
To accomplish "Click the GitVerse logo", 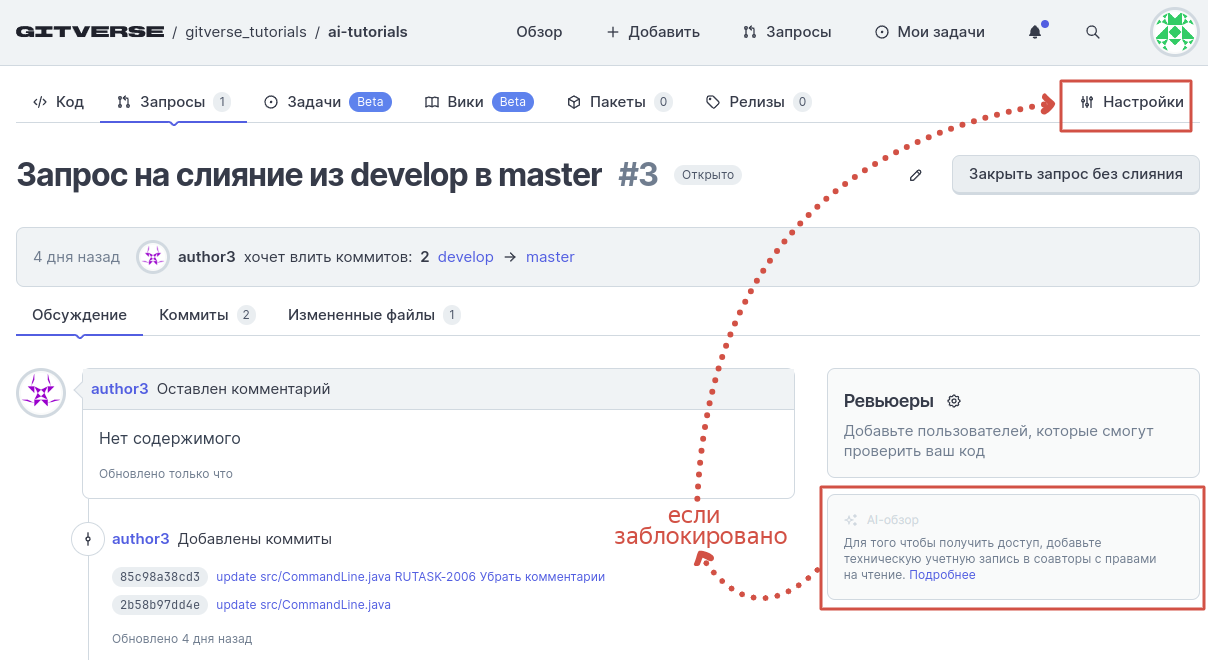I will pyautogui.click(x=90, y=32).
